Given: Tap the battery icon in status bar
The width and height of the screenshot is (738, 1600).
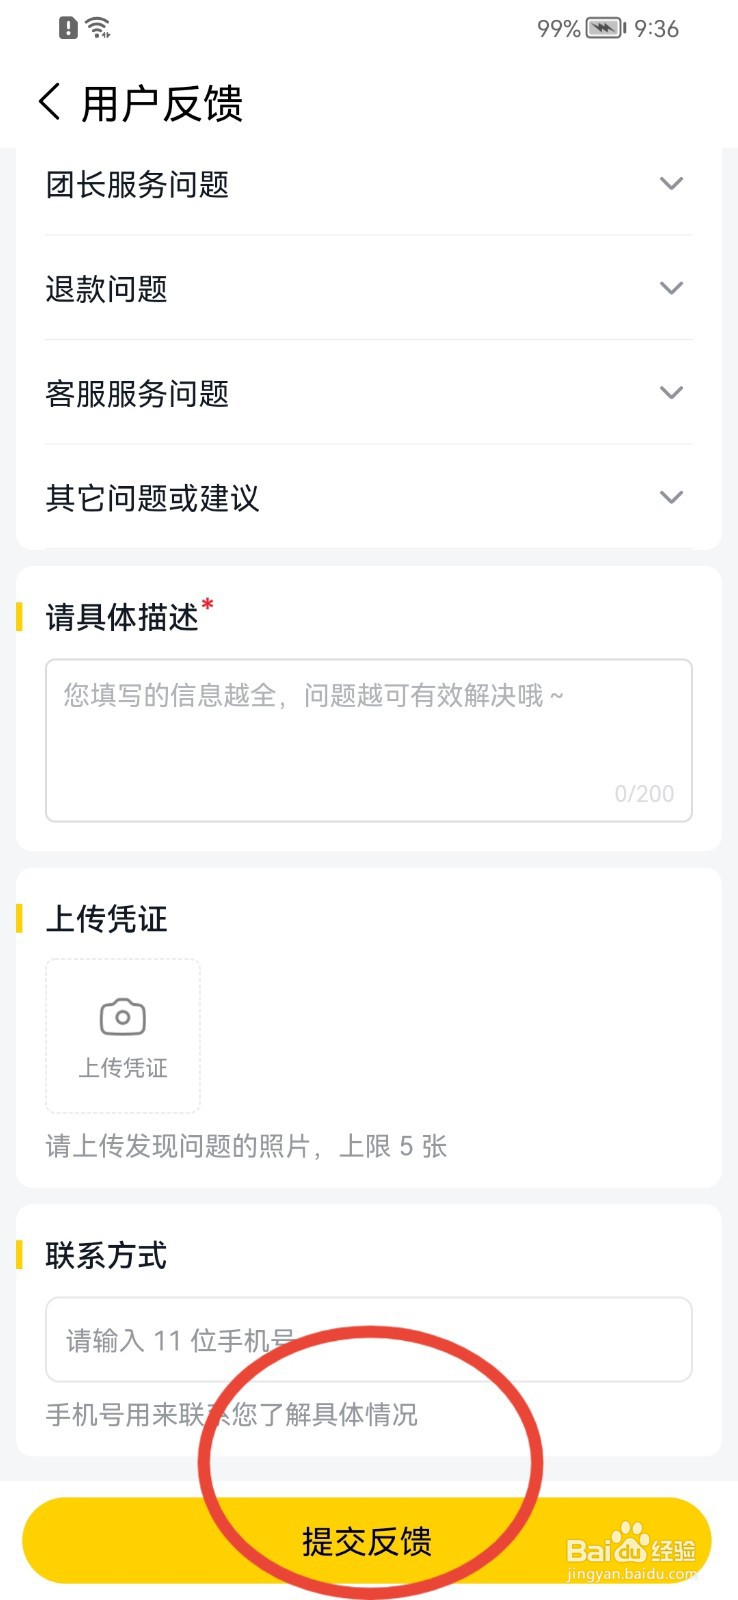Looking at the screenshot, I should coord(605,28).
